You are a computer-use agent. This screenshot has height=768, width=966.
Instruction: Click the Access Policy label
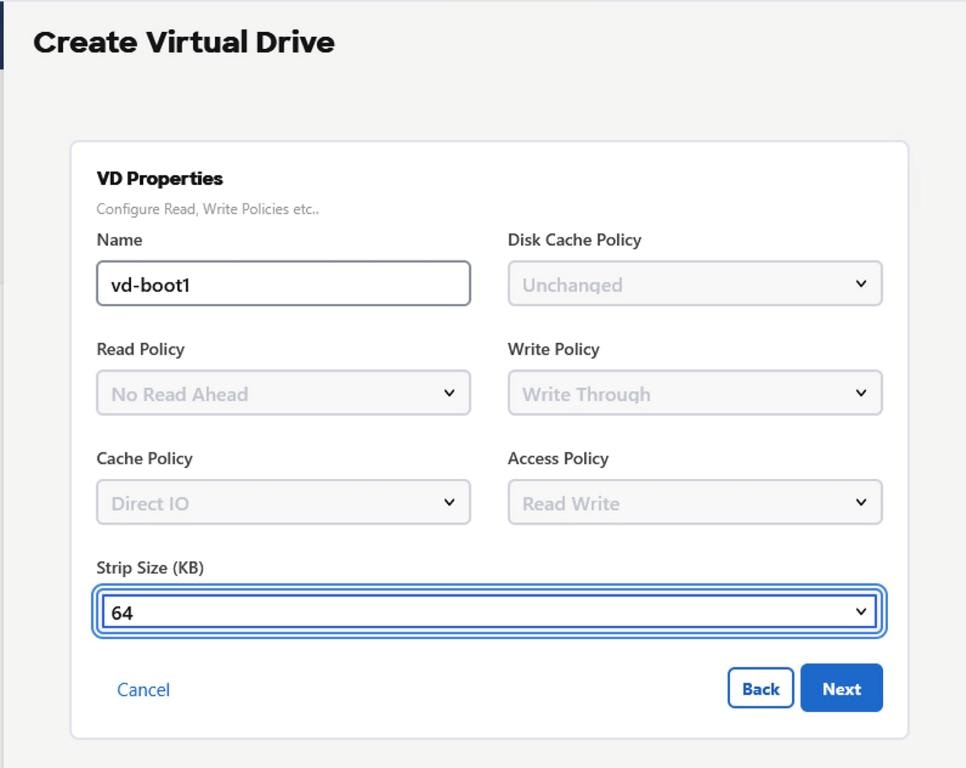558,458
